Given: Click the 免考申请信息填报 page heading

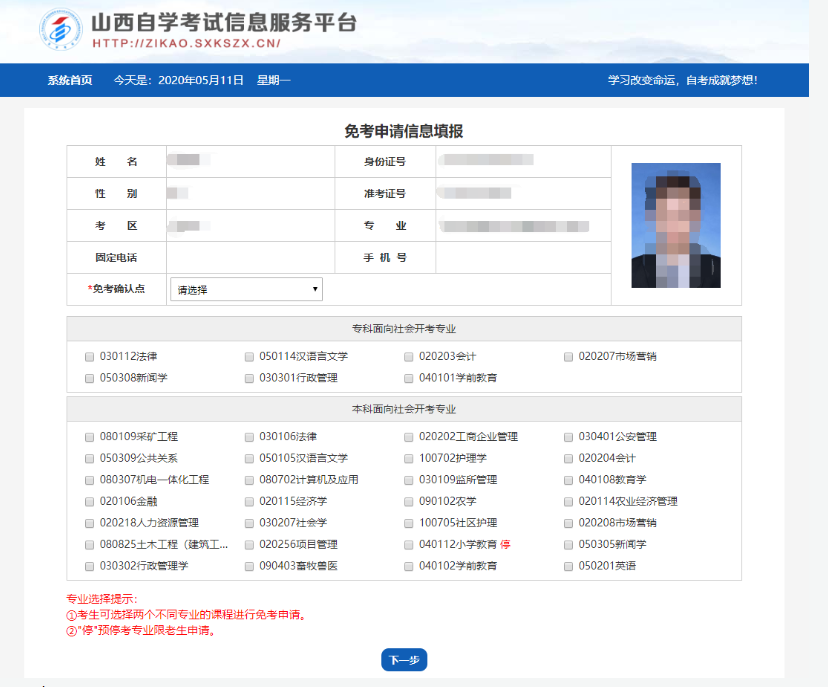Looking at the screenshot, I should coord(404,131).
